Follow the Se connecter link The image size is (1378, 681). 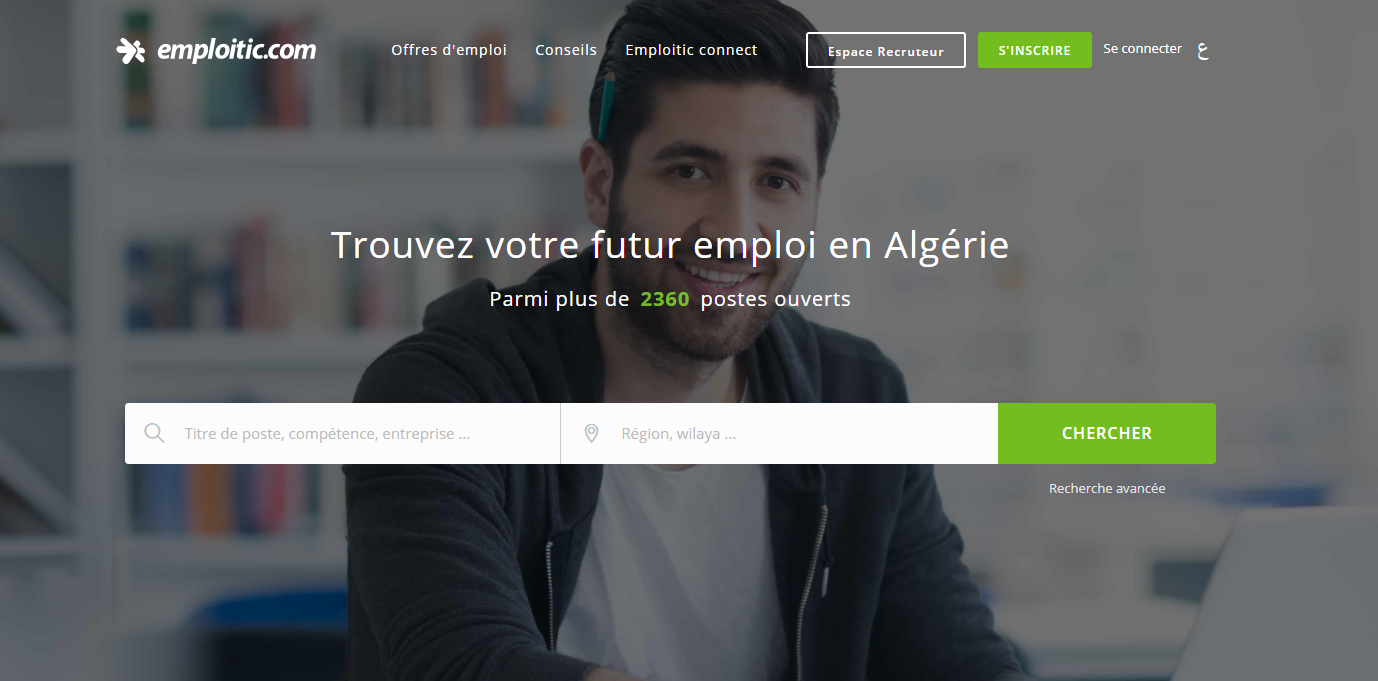pyautogui.click(x=1142, y=48)
